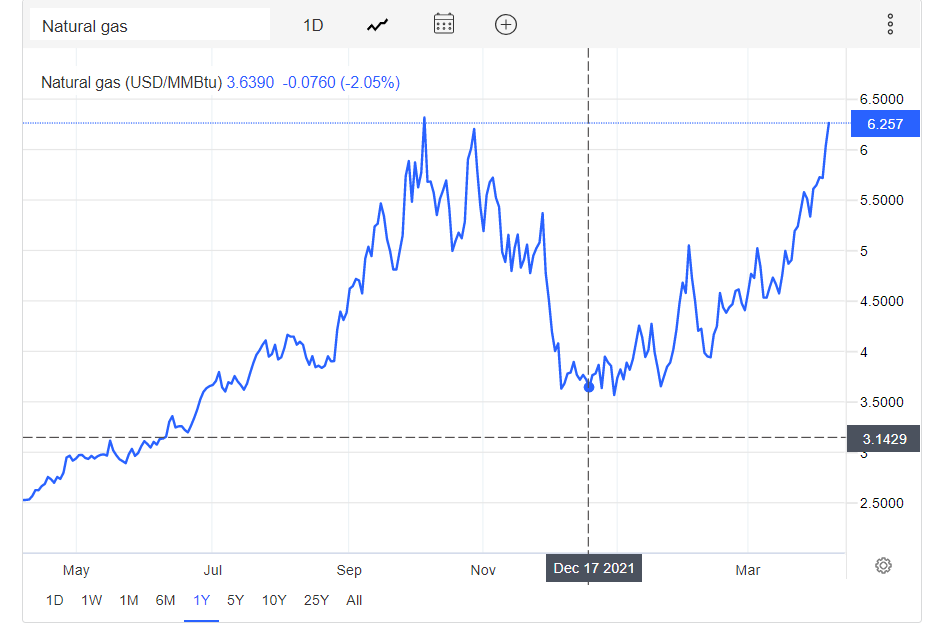Click the 3.5000 price axis label
The image size is (940, 640).
881,402
